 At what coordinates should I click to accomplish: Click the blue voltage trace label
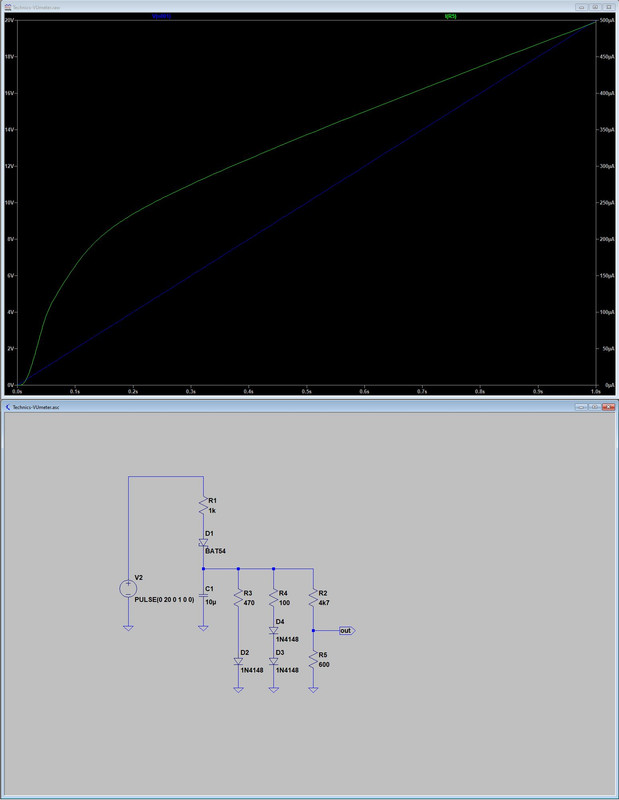coord(161,16)
